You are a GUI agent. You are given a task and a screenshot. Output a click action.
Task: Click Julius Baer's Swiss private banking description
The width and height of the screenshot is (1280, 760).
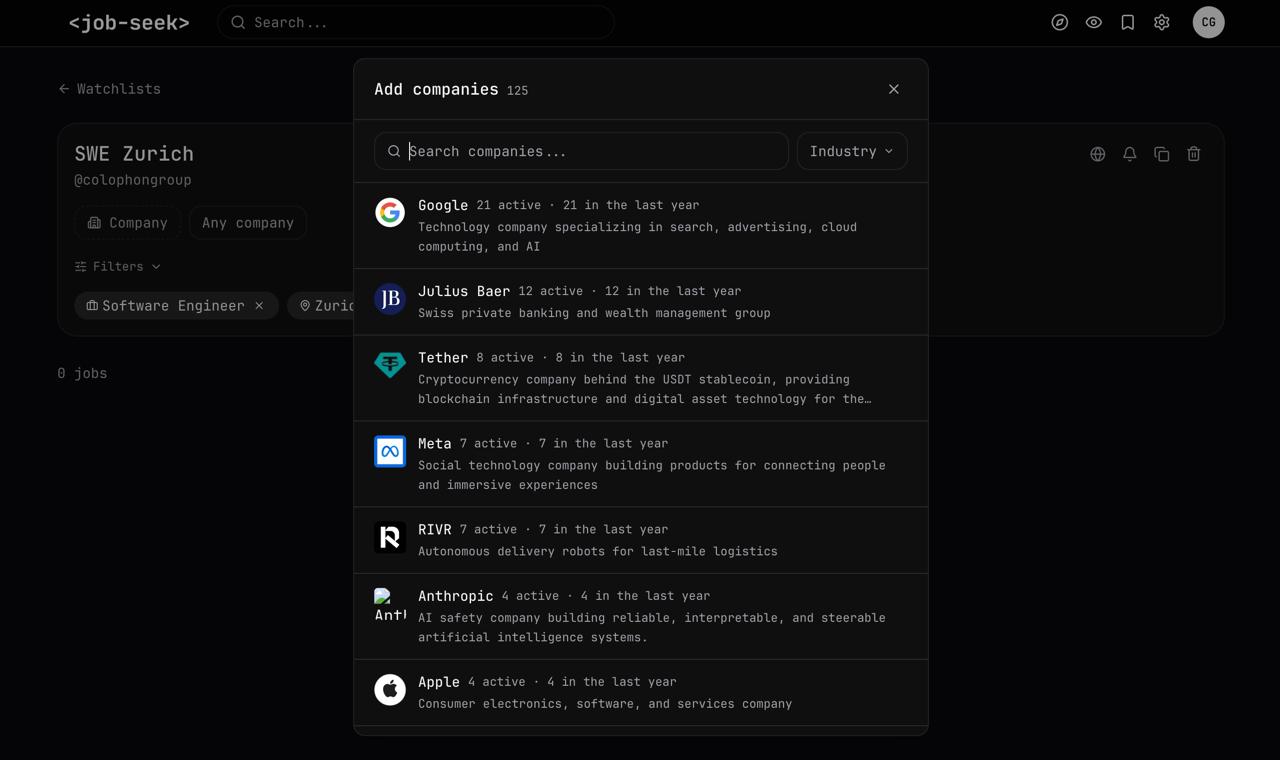coord(594,313)
